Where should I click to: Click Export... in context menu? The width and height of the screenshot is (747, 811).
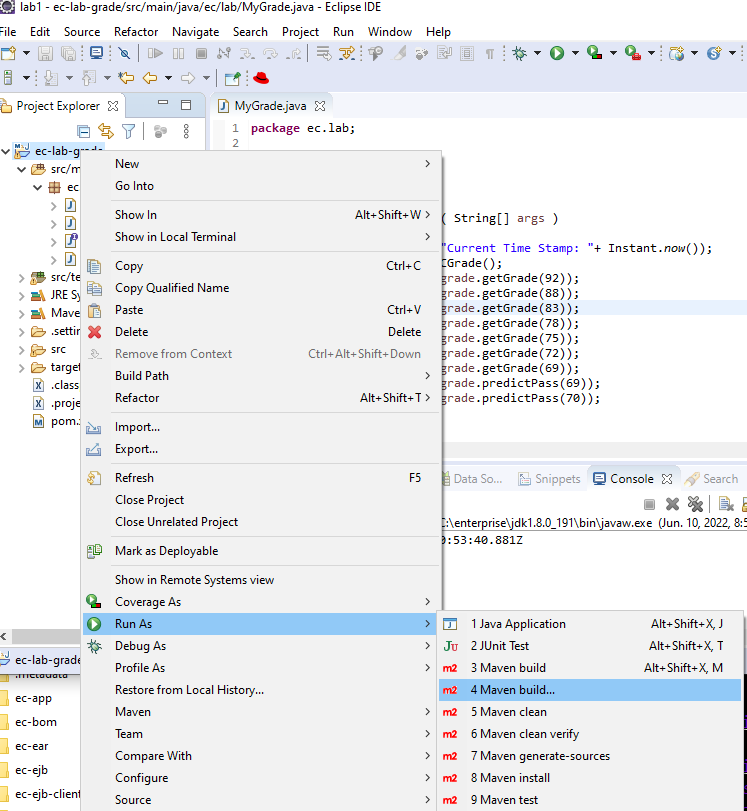click(x=262, y=449)
